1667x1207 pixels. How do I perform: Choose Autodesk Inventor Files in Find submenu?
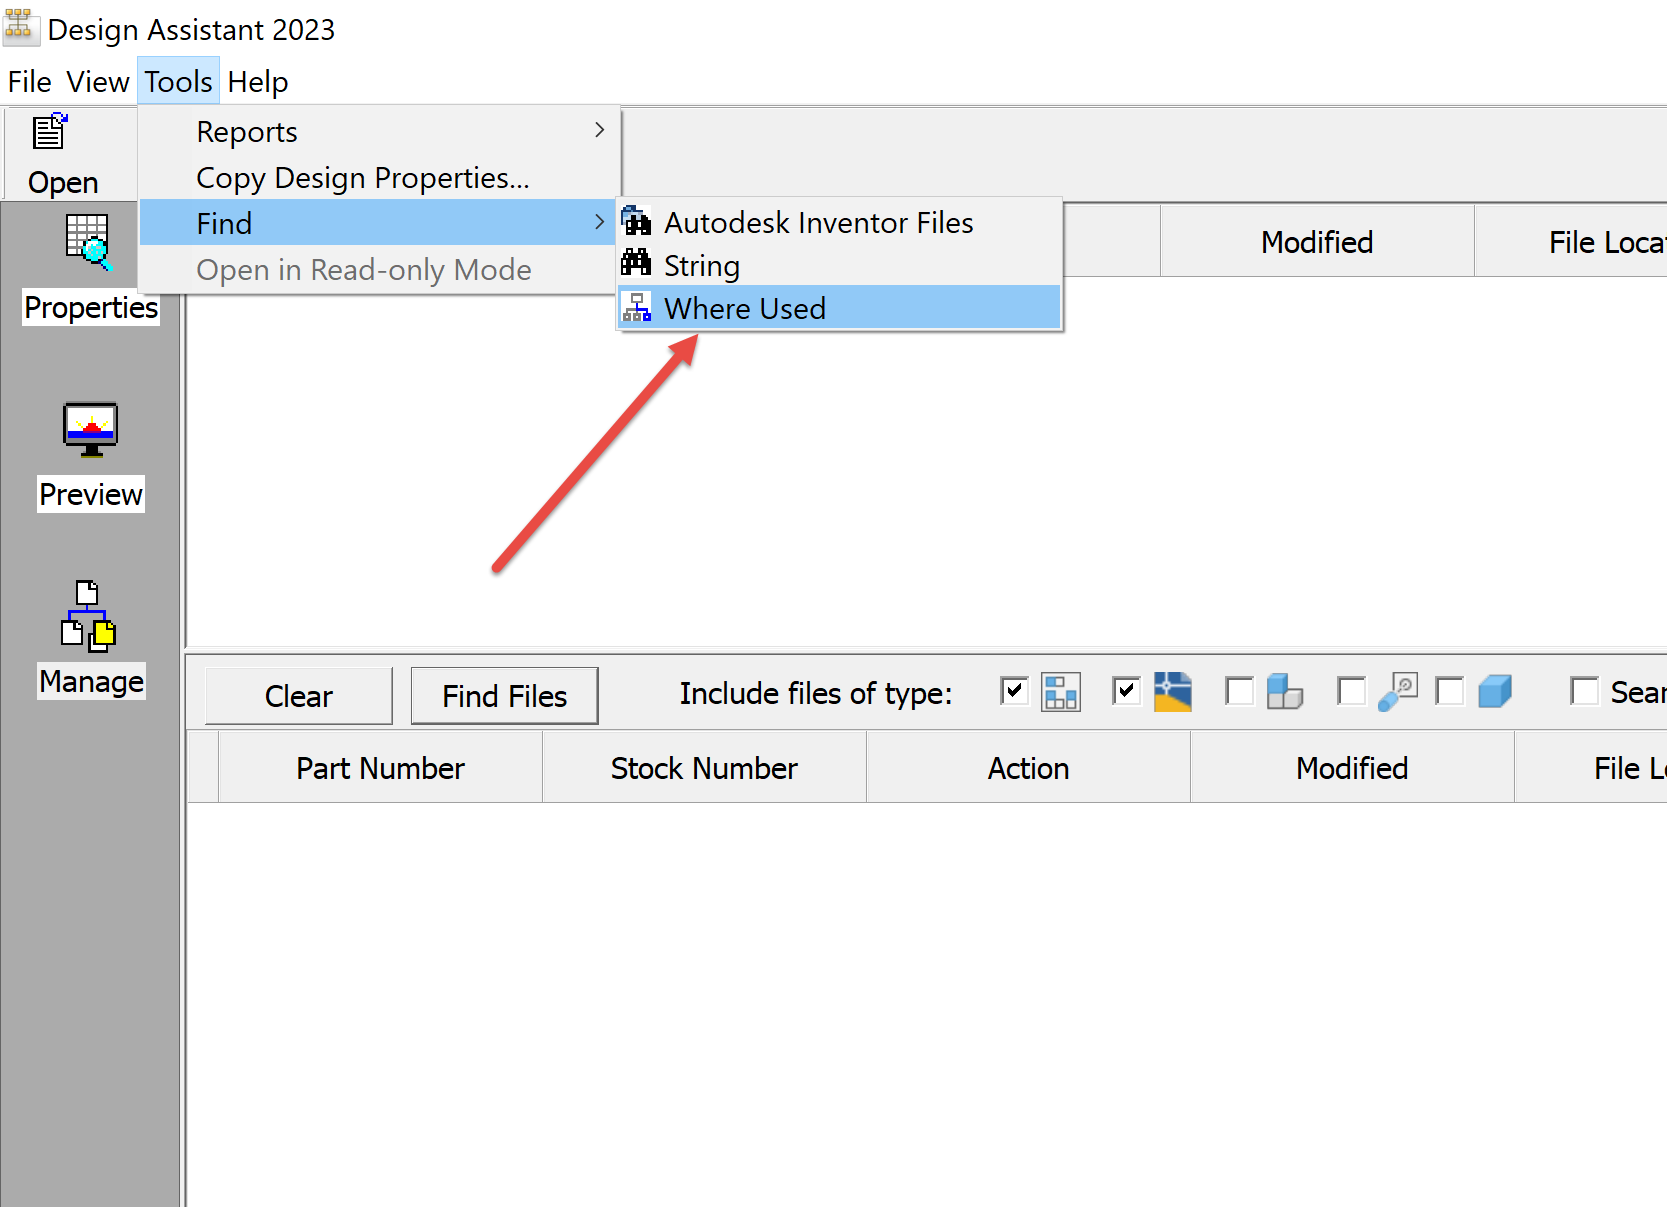point(839,222)
